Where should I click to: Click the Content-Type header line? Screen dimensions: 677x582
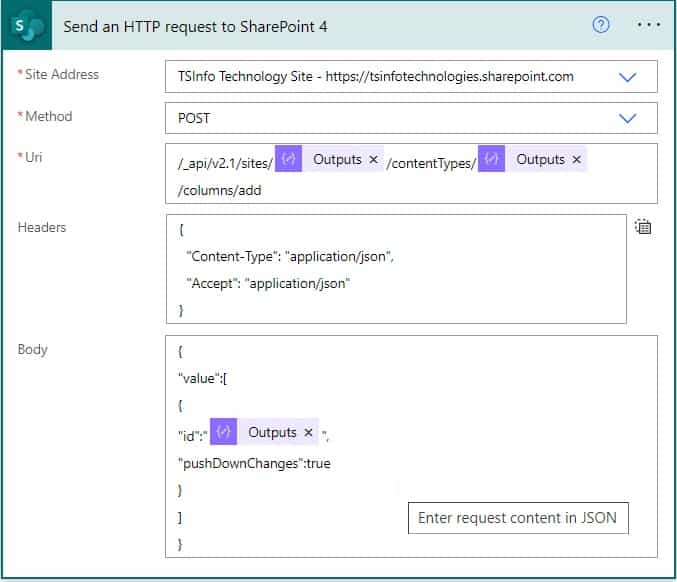pyautogui.click(x=290, y=256)
